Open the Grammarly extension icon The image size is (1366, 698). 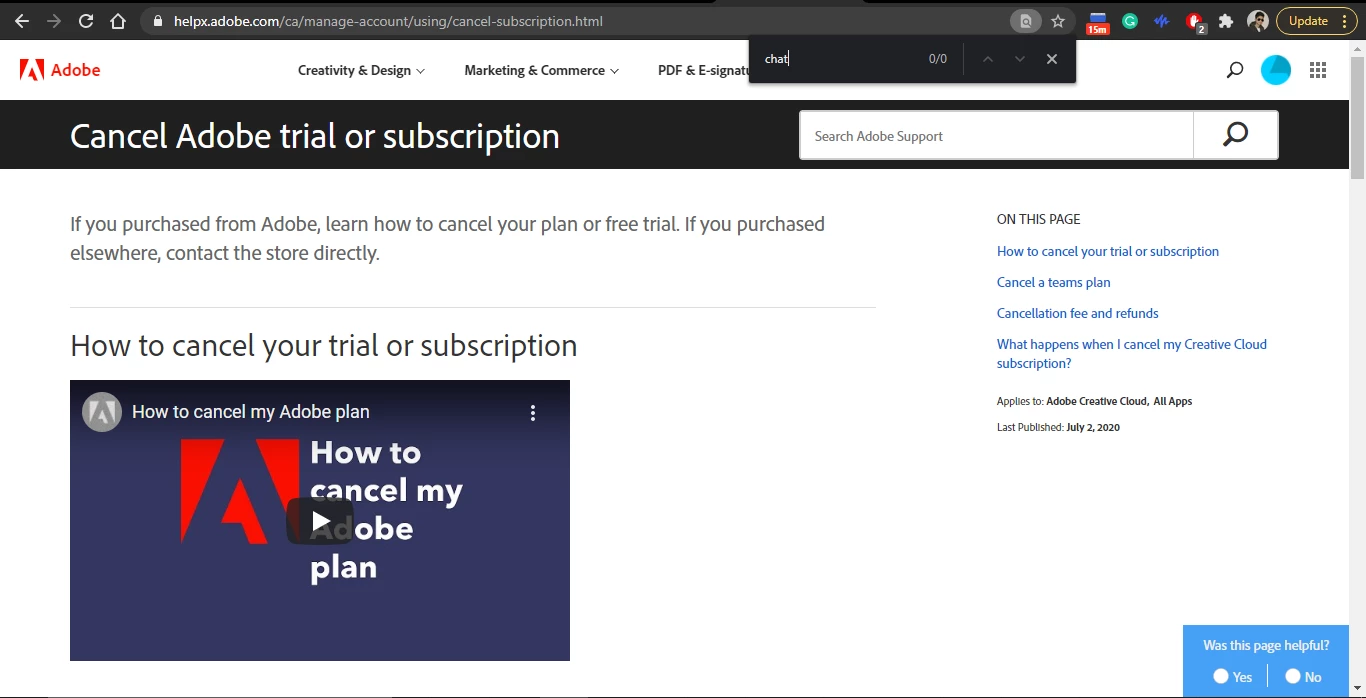(1130, 21)
